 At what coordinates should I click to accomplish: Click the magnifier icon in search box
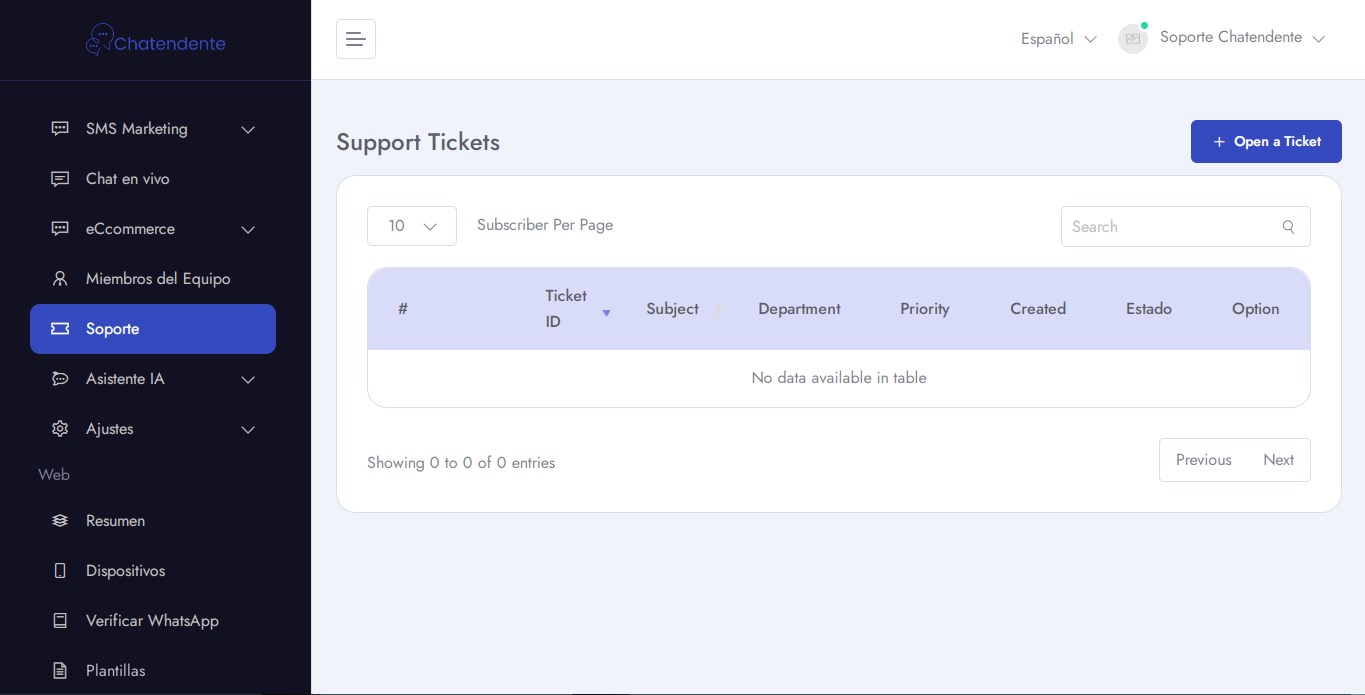point(1288,227)
